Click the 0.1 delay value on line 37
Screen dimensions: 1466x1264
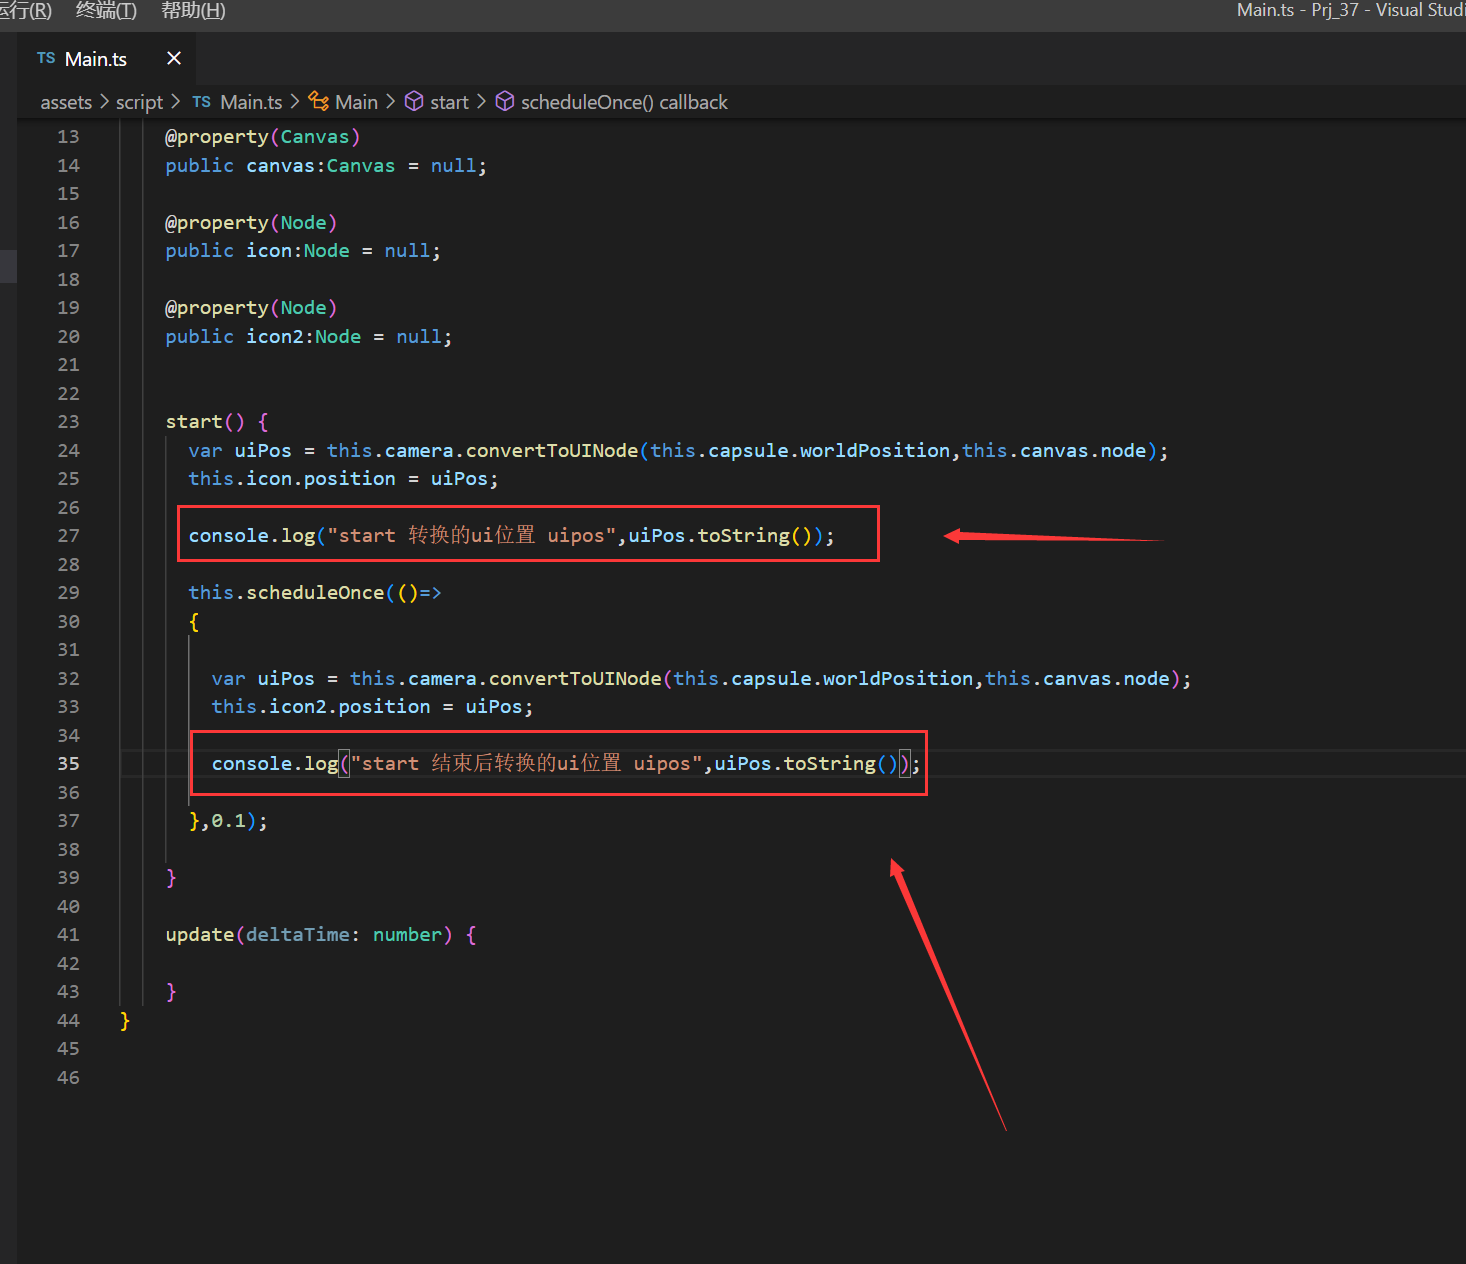(x=229, y=821)
